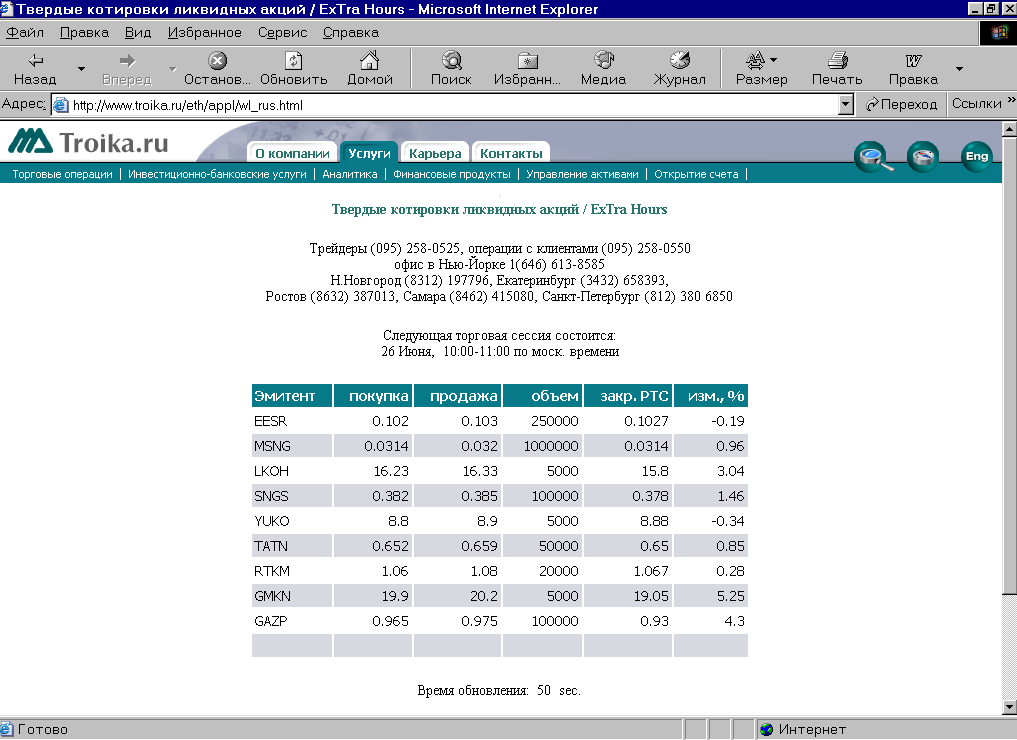Image resolution: width=1017 pixels, height=740 pixels.
Task: Select the SNGS ticker cell
Action: point(292,496)
